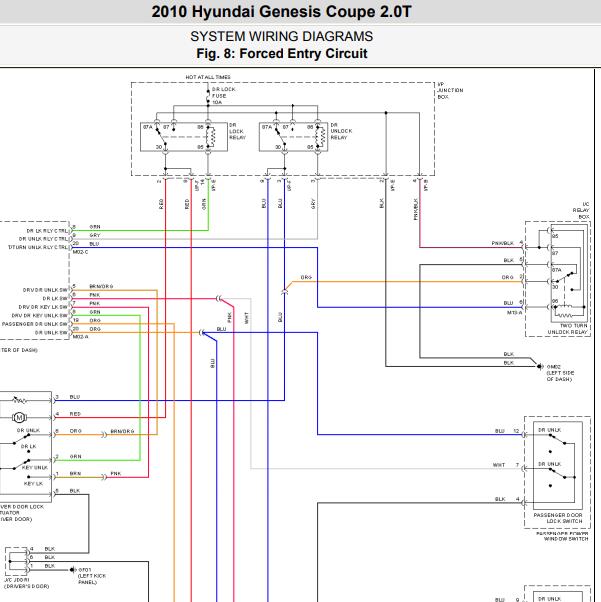Click the KEY LK switch label
This screenshot has width=601, height=602.
33,484
